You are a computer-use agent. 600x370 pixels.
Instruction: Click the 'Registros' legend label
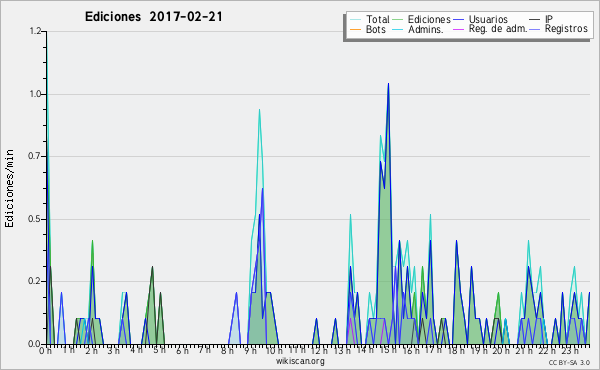point(566,29)
